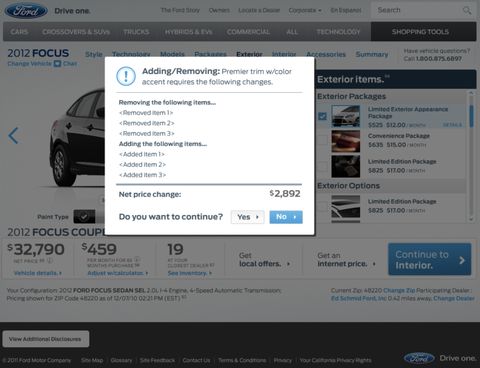480x368 pixels.
Task: Click the Change Vehicle link
Action: tap(30, 63)
